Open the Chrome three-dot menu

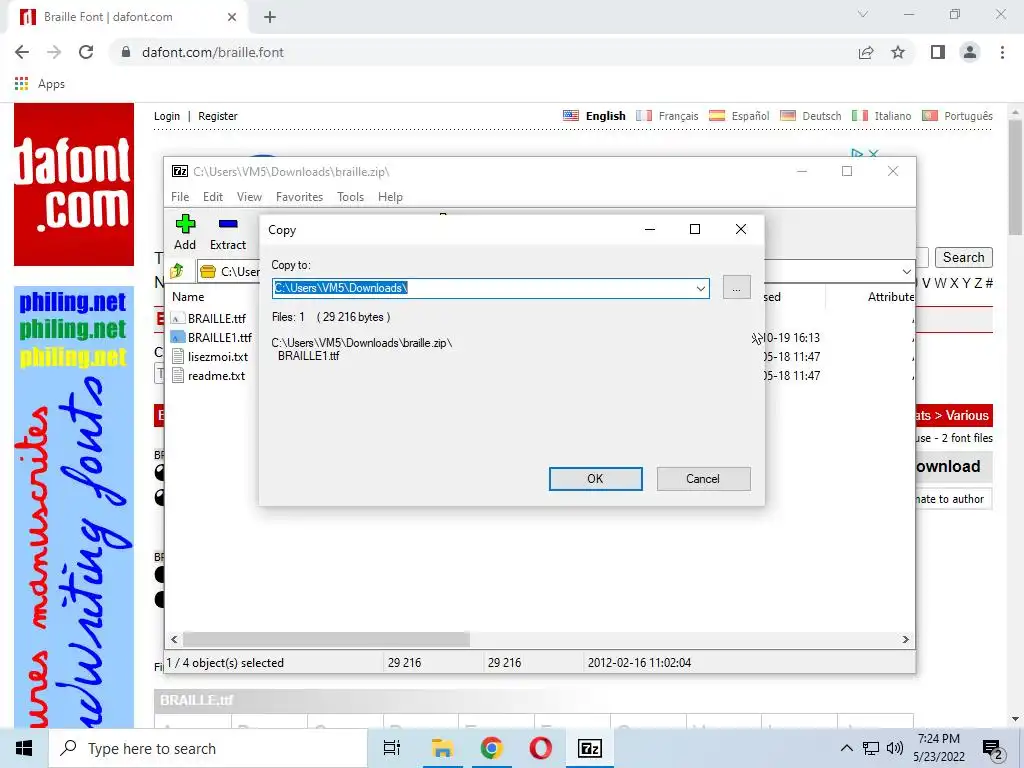point(1002,52)
